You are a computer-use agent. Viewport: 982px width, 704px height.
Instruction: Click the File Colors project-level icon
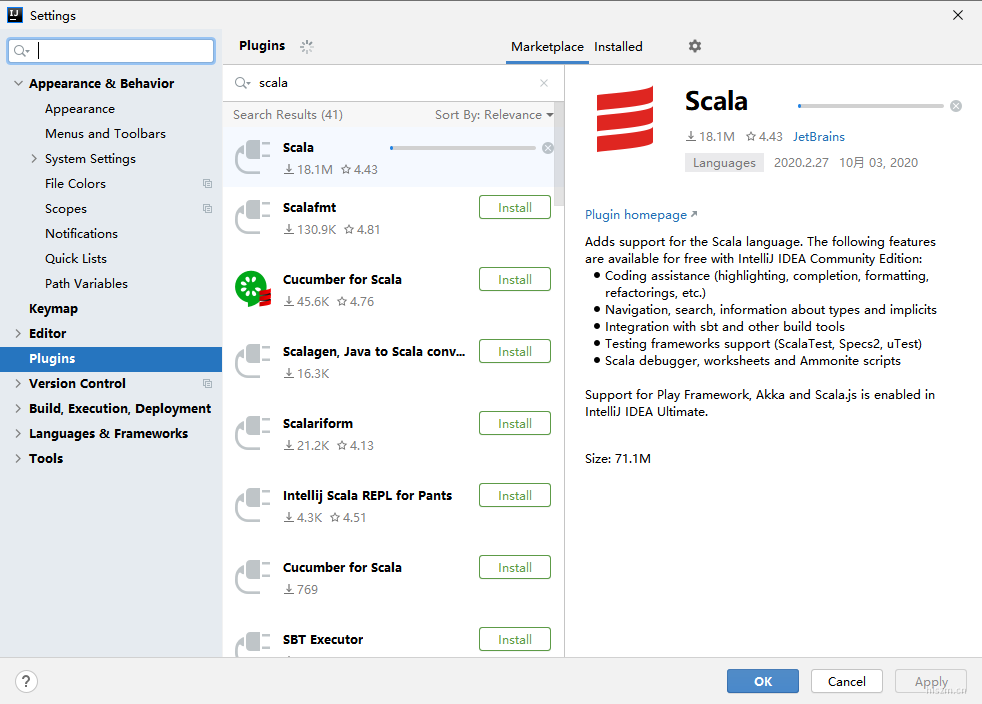pos(207,184)
